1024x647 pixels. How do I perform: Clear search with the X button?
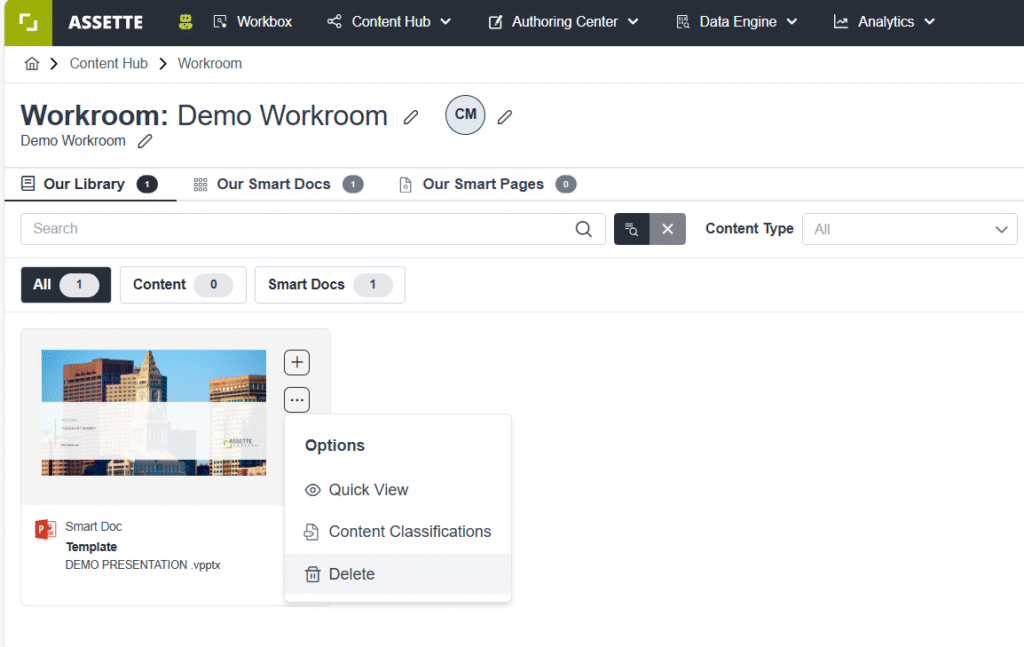click(x=667, y=229)
